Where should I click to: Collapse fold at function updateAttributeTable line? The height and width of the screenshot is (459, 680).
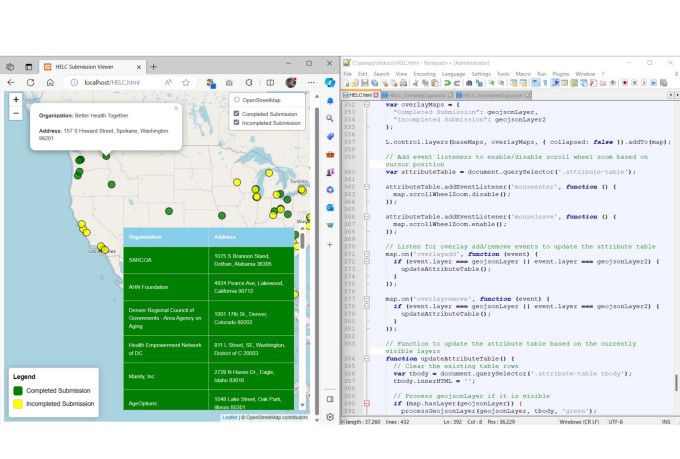tap(367, 359)
